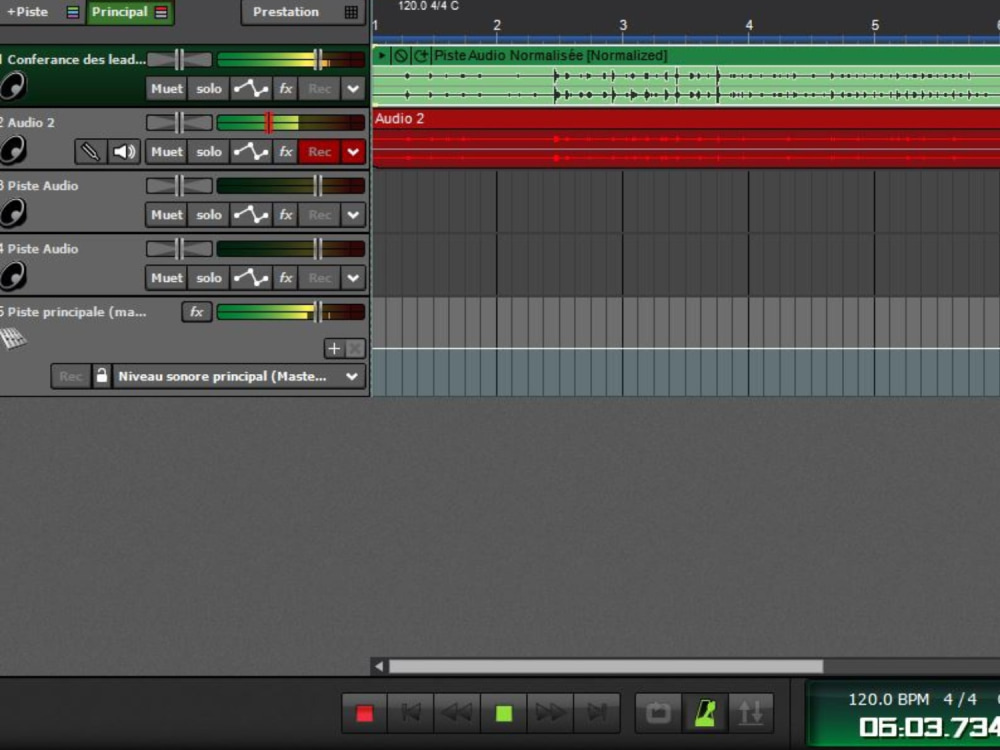Arm Rec on track 3 Piste Audio

click(x=320, y=215)
